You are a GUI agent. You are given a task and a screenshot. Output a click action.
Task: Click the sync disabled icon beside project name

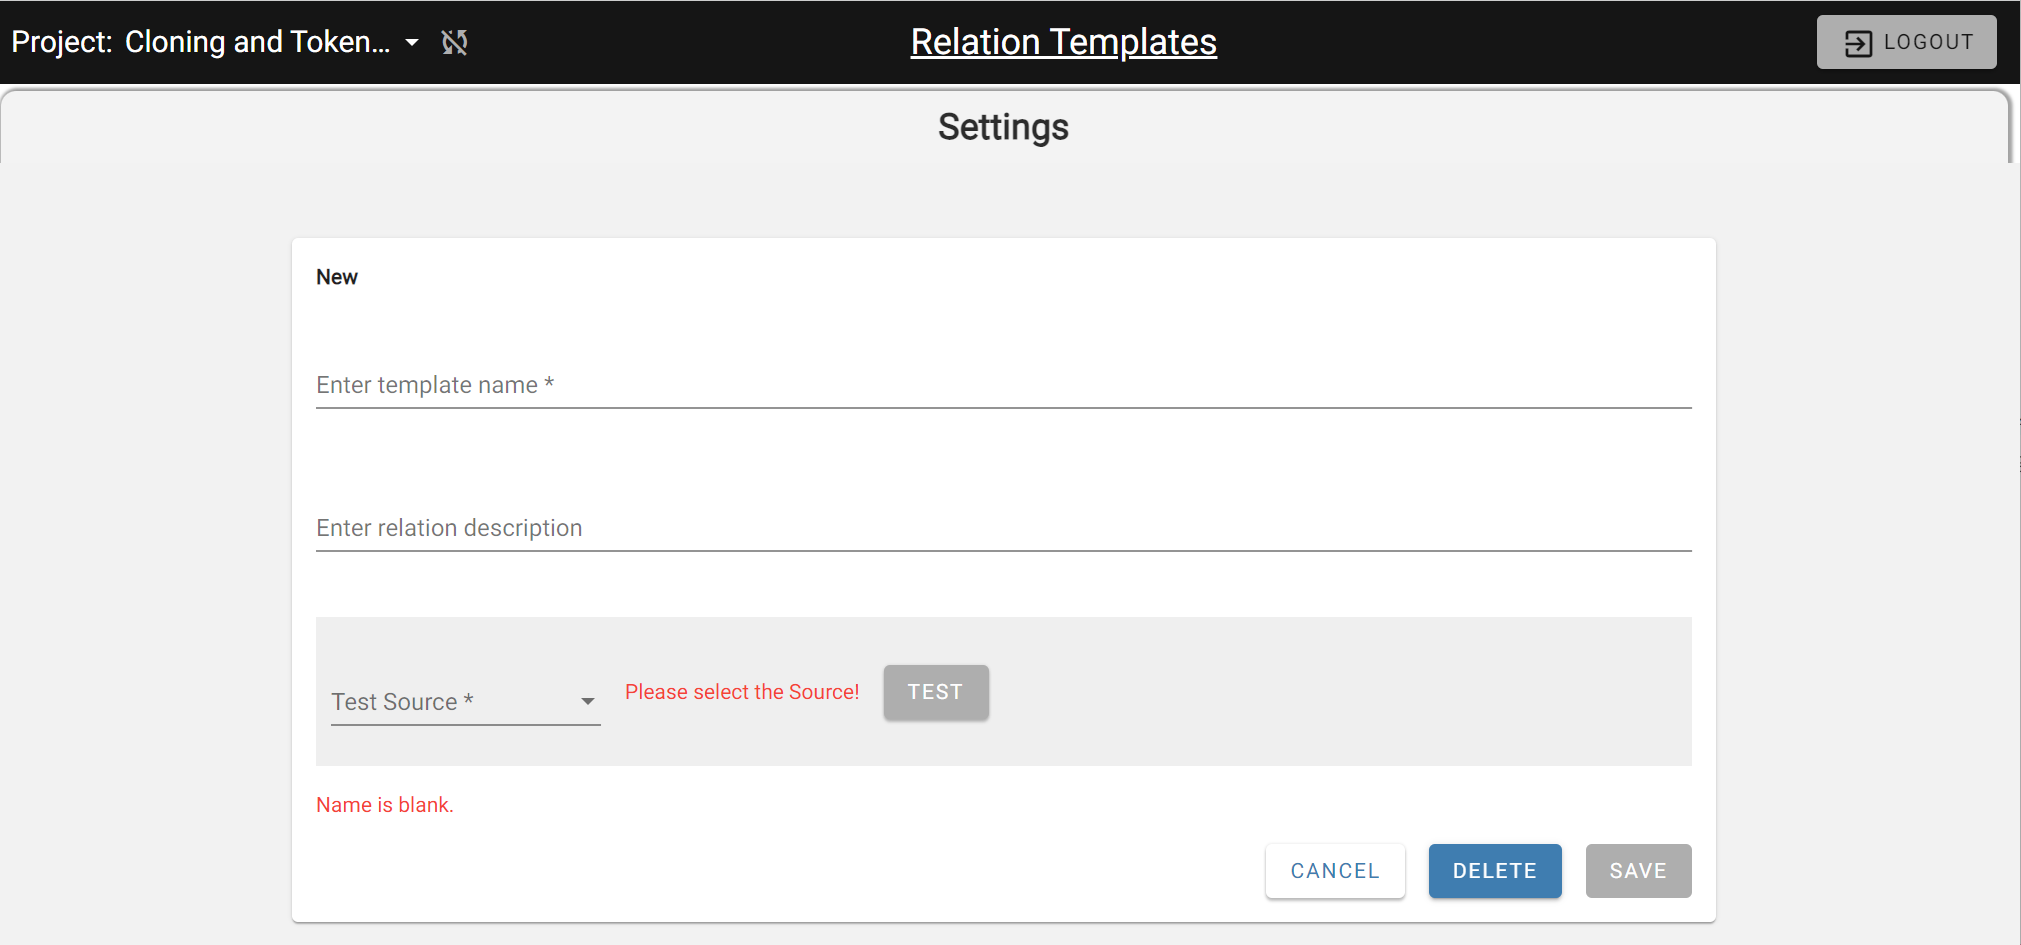455,42
